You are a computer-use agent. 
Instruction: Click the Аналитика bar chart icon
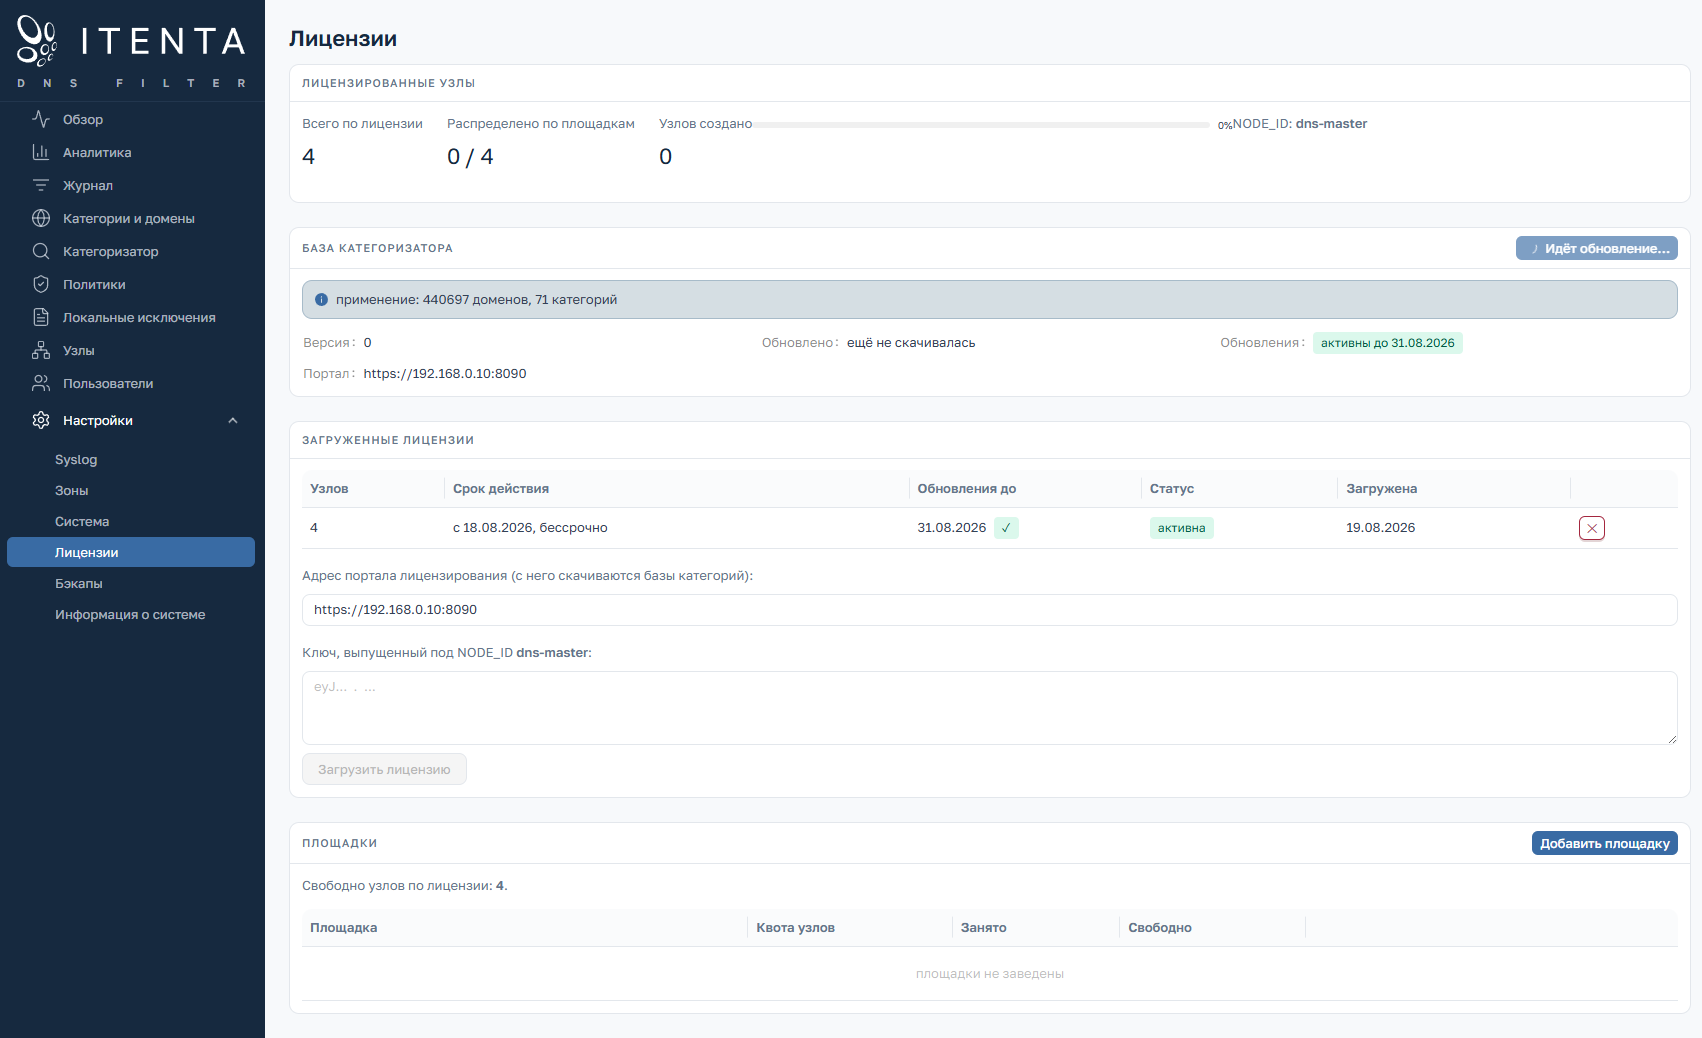pos(41,152)
